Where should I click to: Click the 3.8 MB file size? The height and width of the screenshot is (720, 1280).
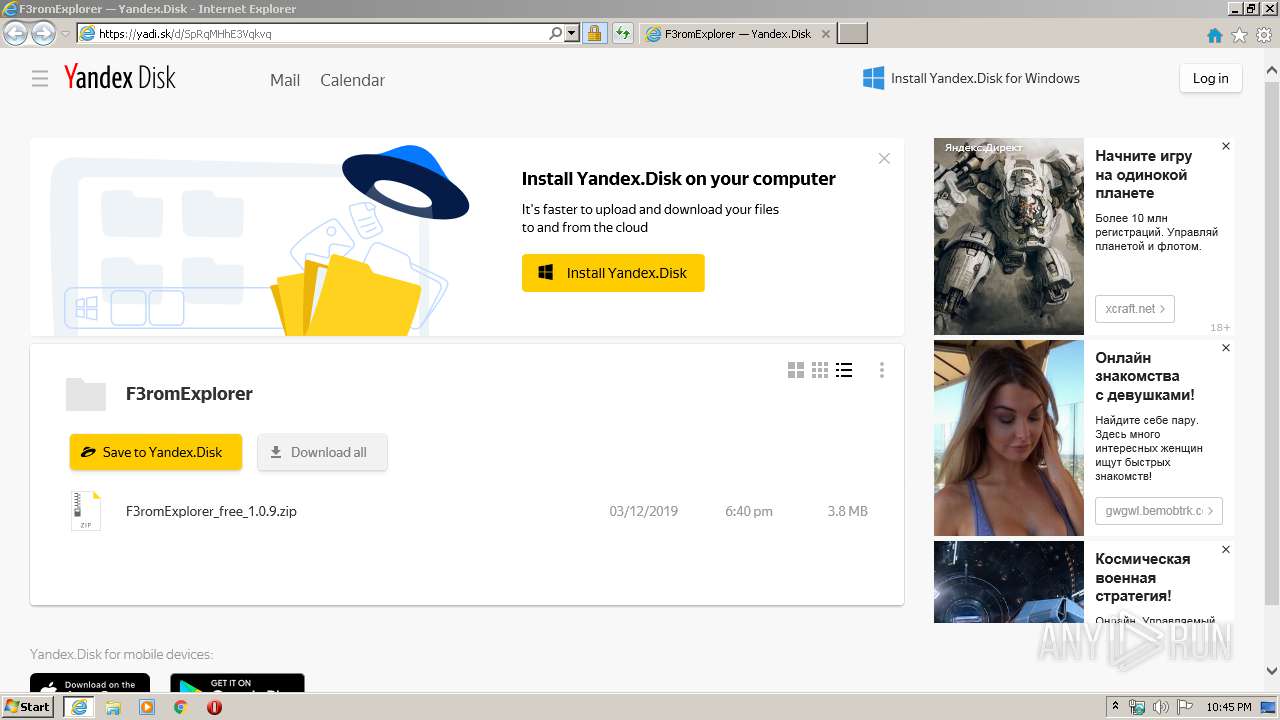(847, 511)
